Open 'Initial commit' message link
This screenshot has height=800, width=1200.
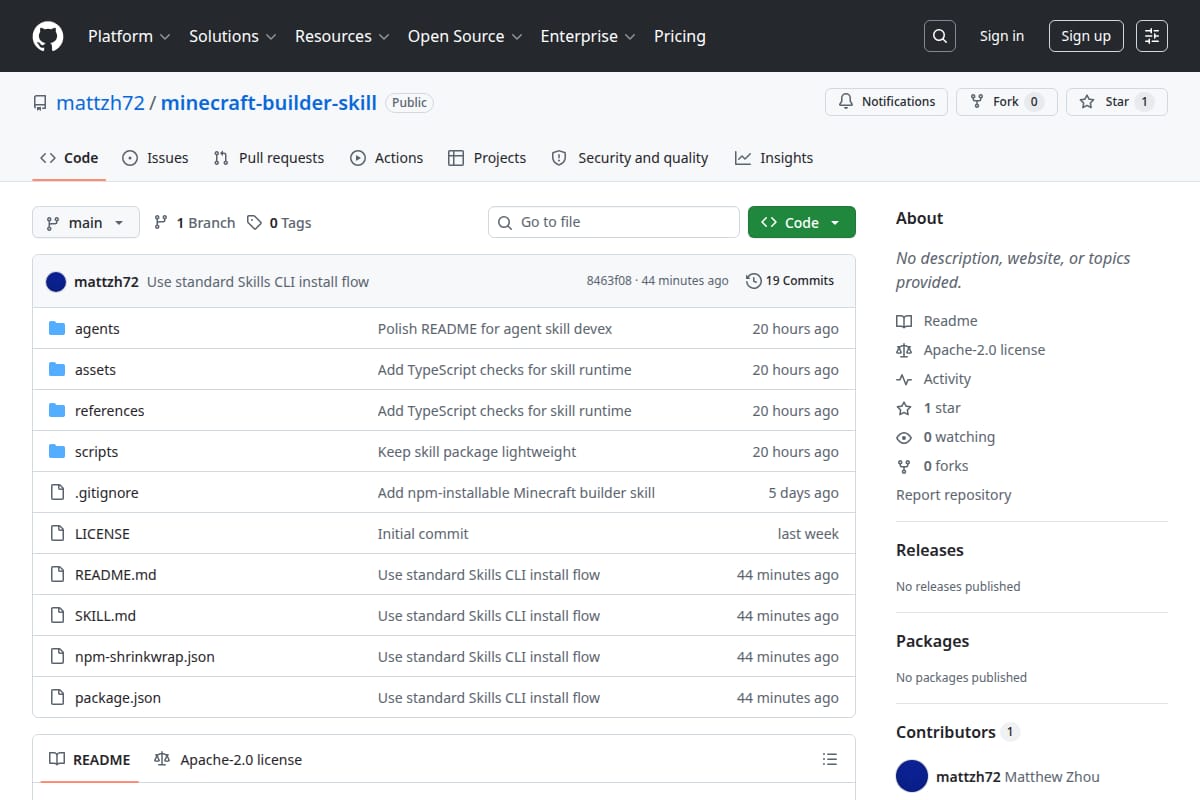click(423, 534)
